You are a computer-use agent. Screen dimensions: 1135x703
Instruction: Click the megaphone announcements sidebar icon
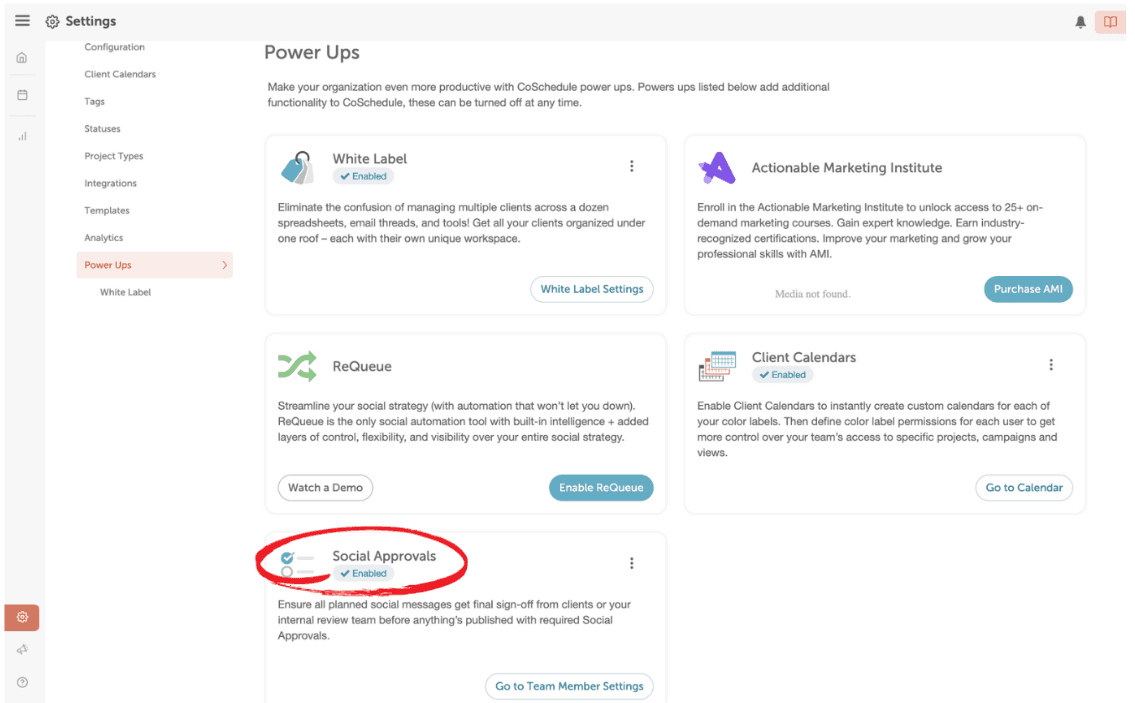coord(22,649)
